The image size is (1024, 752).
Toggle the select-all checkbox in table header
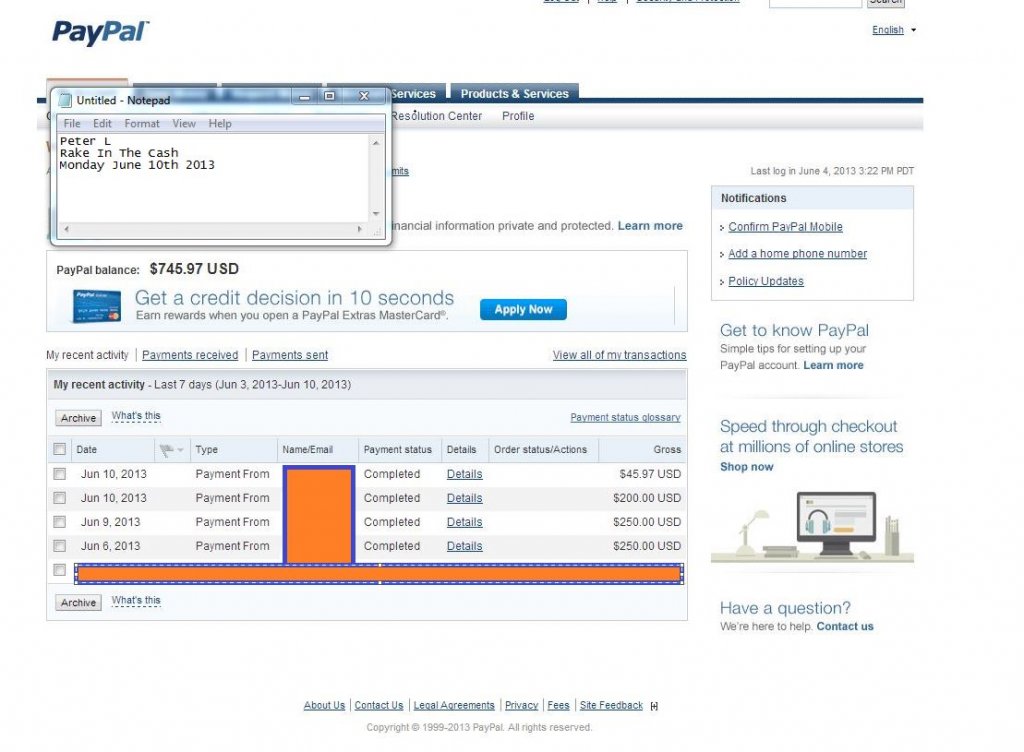click(59, 449)
